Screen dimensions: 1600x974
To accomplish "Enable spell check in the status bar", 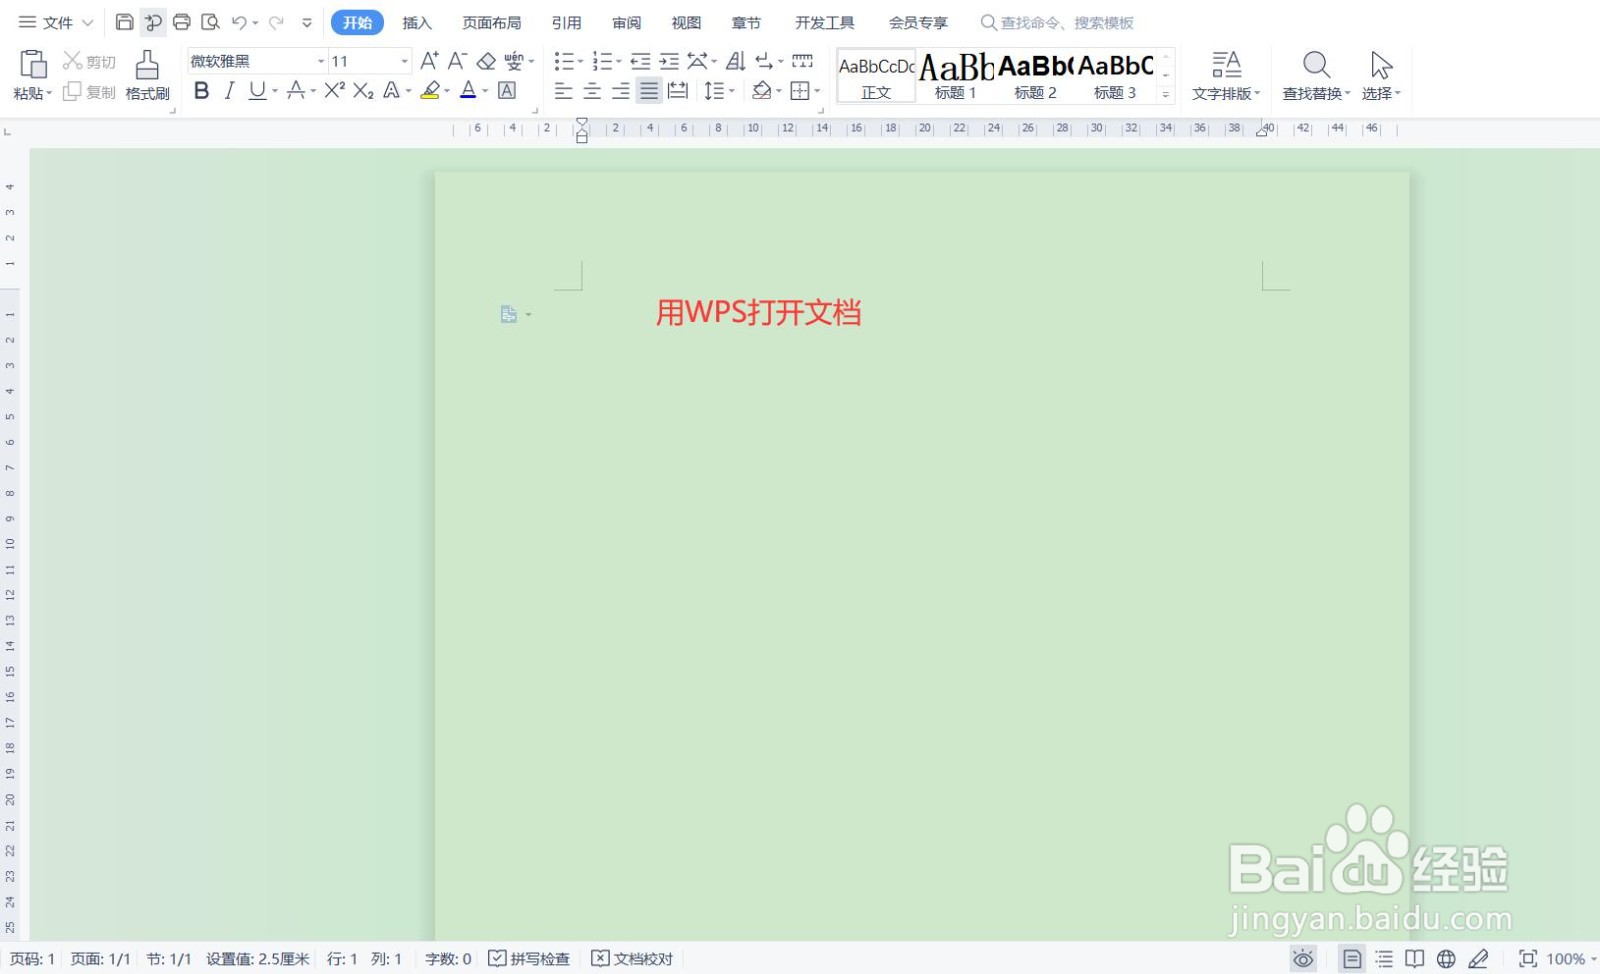I will (530, 958).
